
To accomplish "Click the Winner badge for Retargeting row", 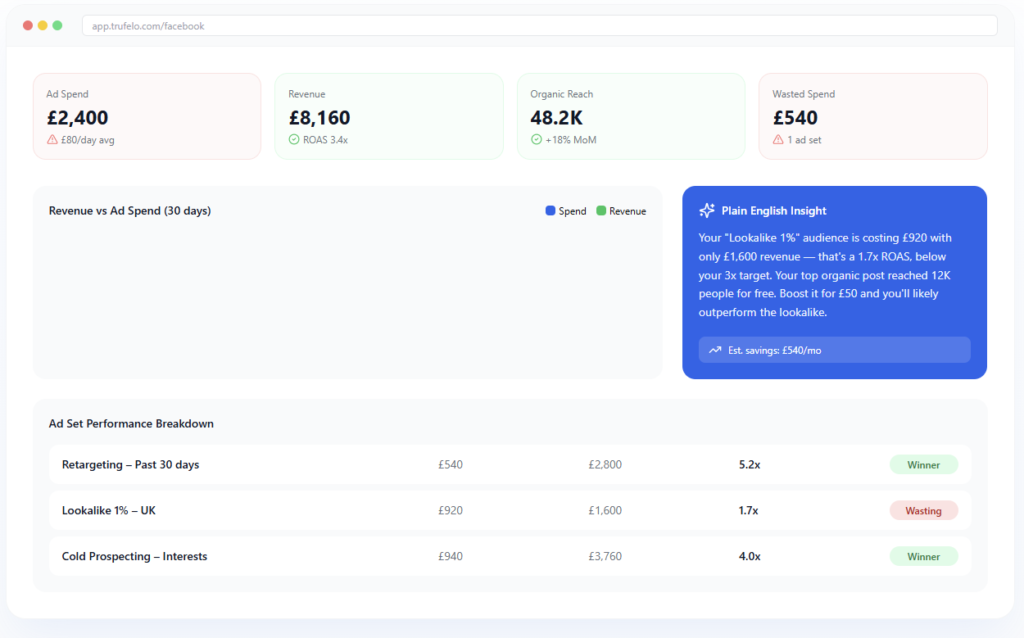I will pos(923,465).
